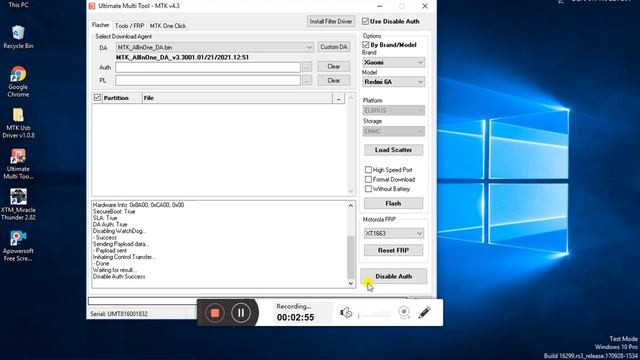The width and height of the screenshot is (640, 360).
Task: Click the 'Serial: UMT816001832' status text
Action: pos(119,313)
